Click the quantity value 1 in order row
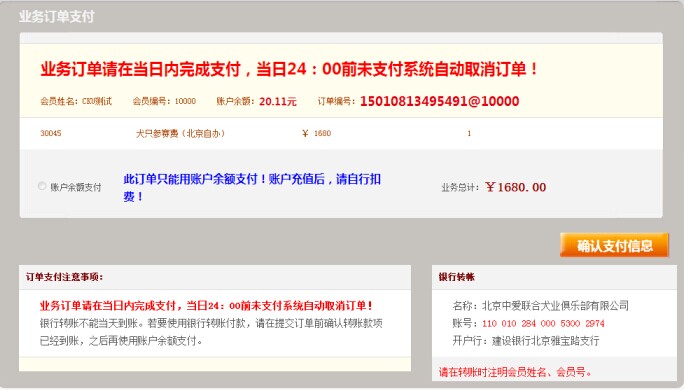This screenshot has height=390, width=684. click(469, 133)
